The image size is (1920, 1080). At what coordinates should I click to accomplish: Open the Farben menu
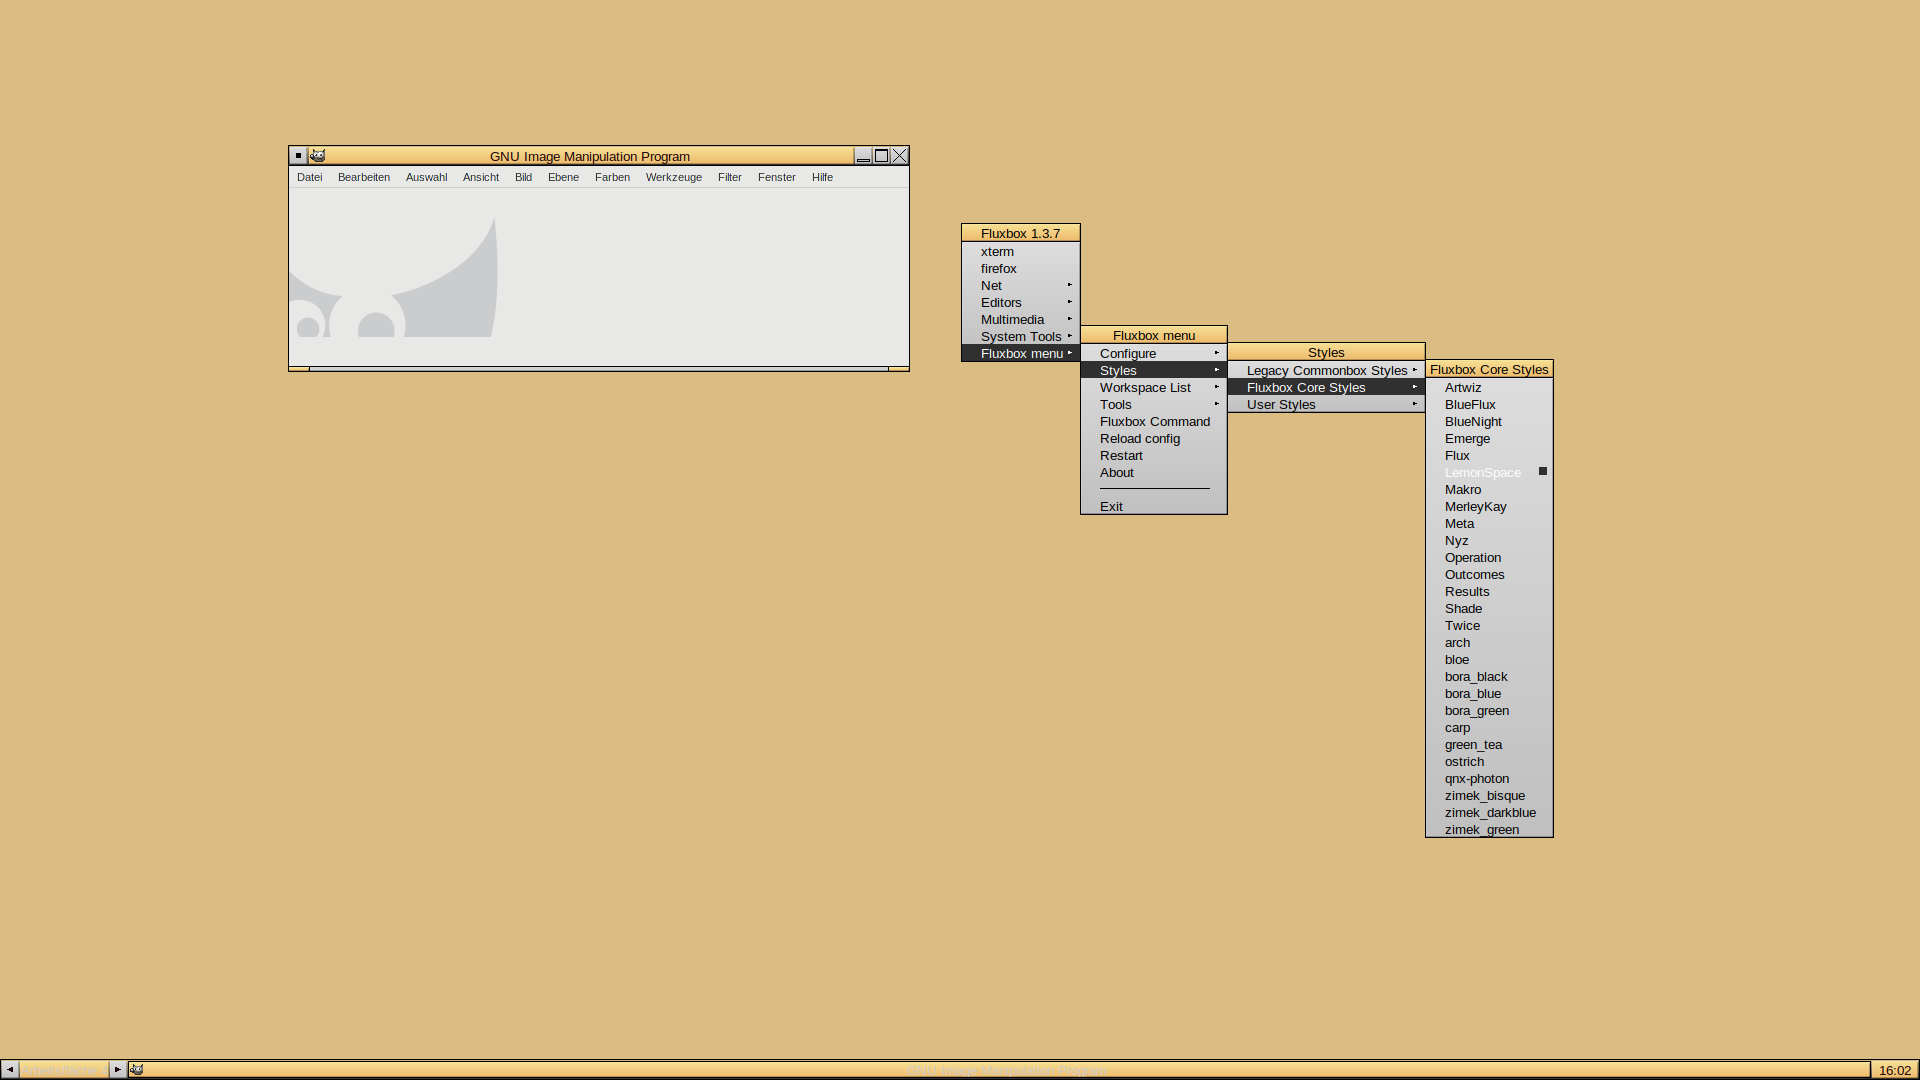pos(612,177)
